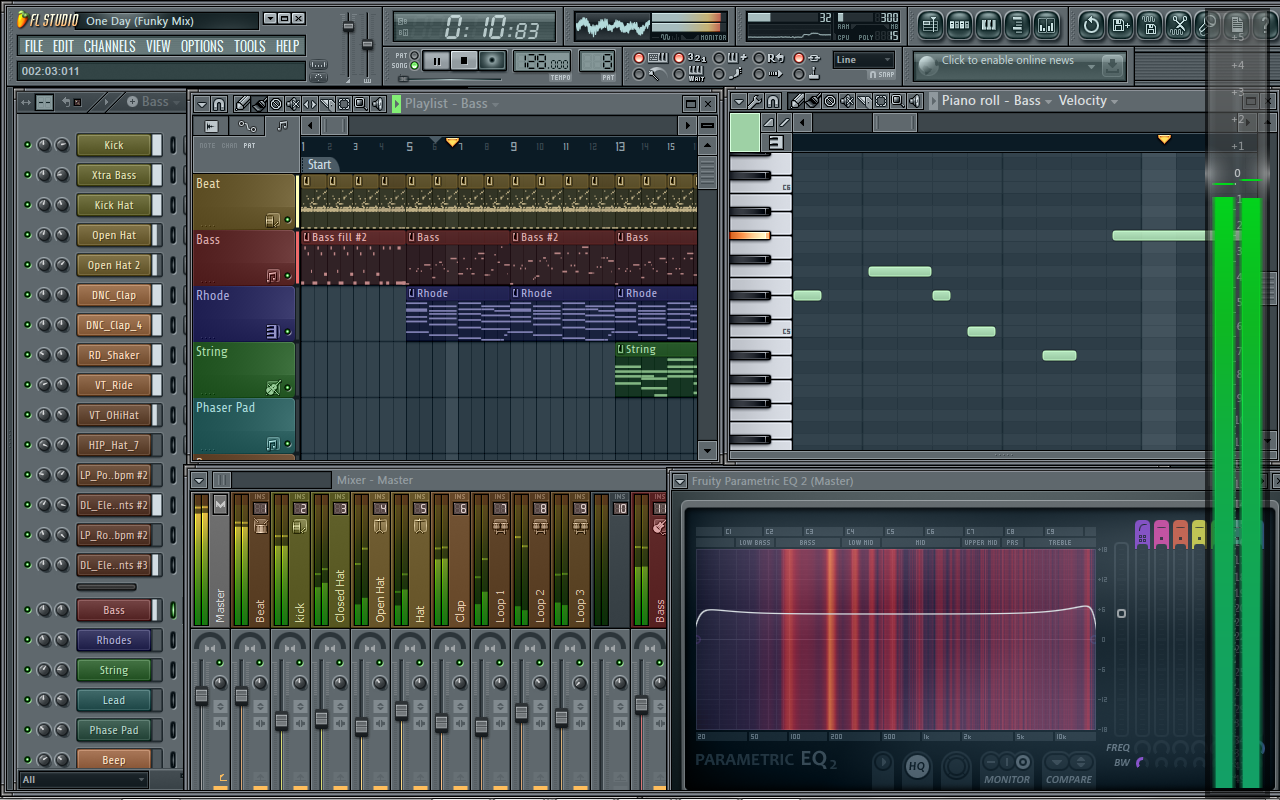Open the step sequencer shortcut icon
1280x800 pixels.
click(958, 24)
